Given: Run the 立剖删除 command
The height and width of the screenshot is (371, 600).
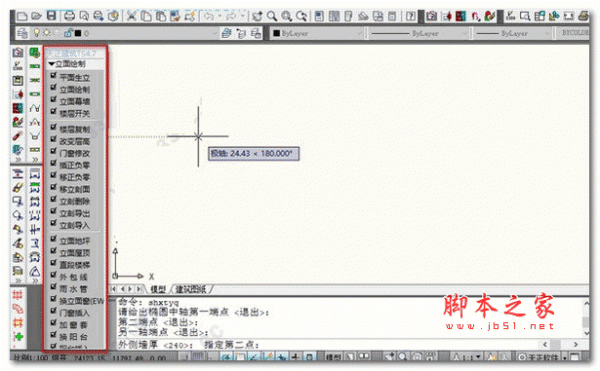Looking at the screenshot, I should pos(75,201).
